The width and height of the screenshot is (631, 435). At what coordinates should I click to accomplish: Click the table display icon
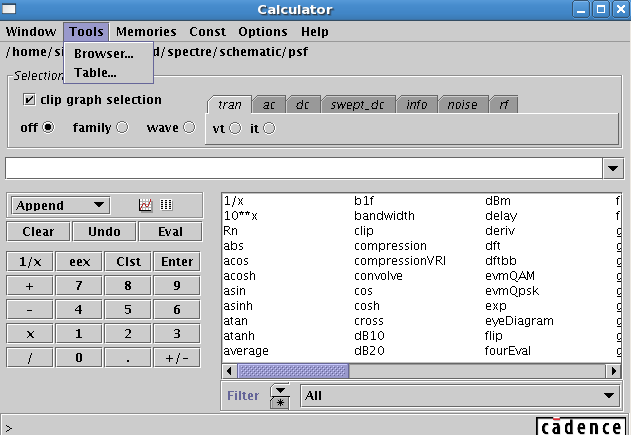tap(166, 205)
